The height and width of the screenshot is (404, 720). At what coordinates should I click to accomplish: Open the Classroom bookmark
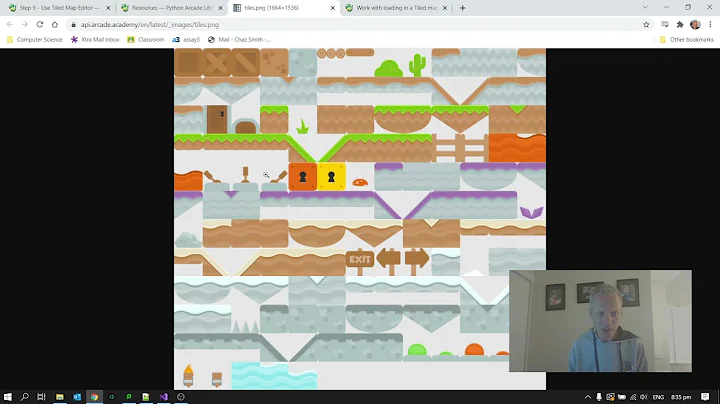click(x=146, y=39)
